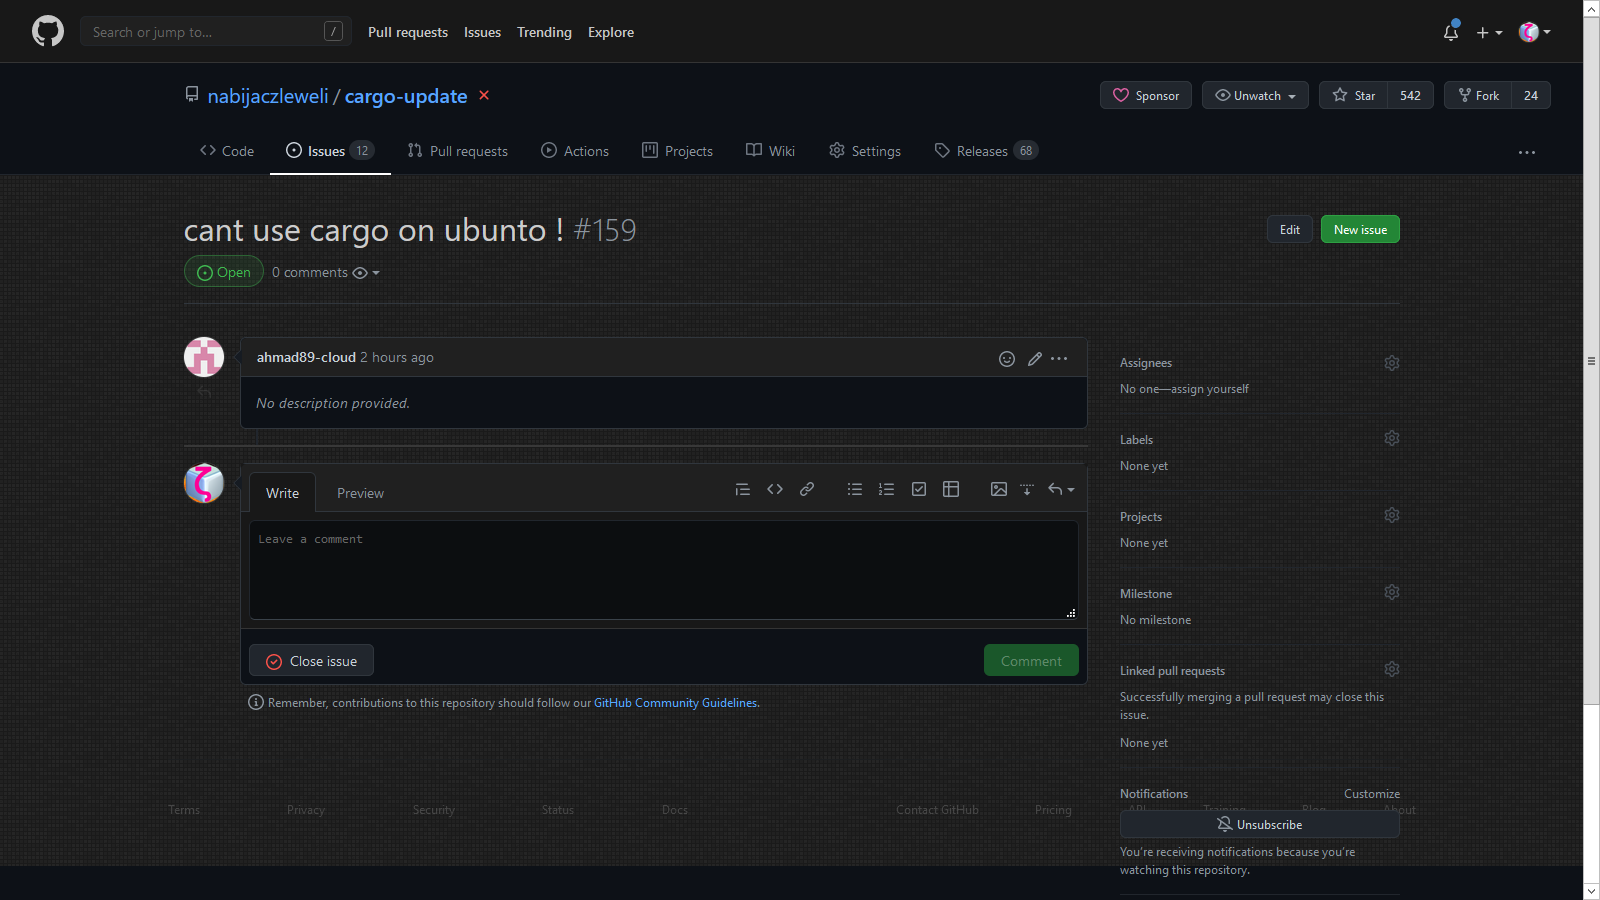Screen dimensions: 1600x900
Task: Focus the Leave a comment text box
Action: click(663, 570)
